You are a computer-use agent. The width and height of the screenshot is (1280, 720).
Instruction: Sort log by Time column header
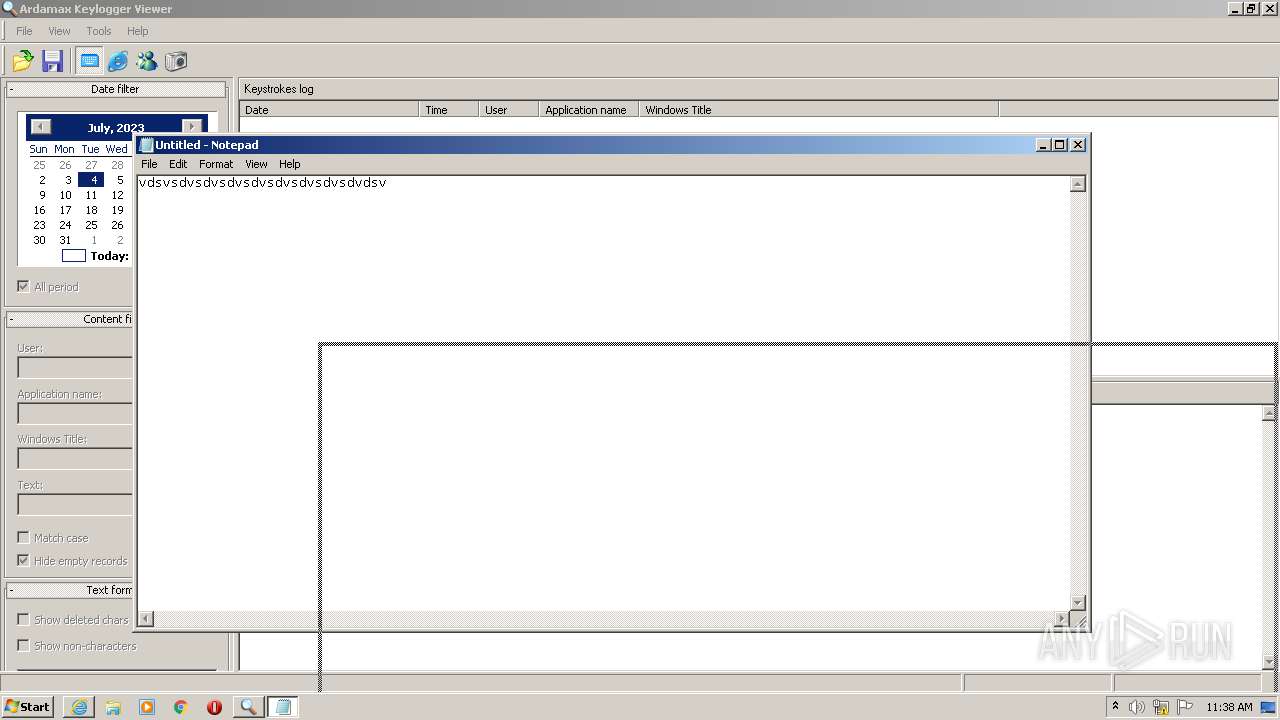pyautogui.click(x=448, y=110)
